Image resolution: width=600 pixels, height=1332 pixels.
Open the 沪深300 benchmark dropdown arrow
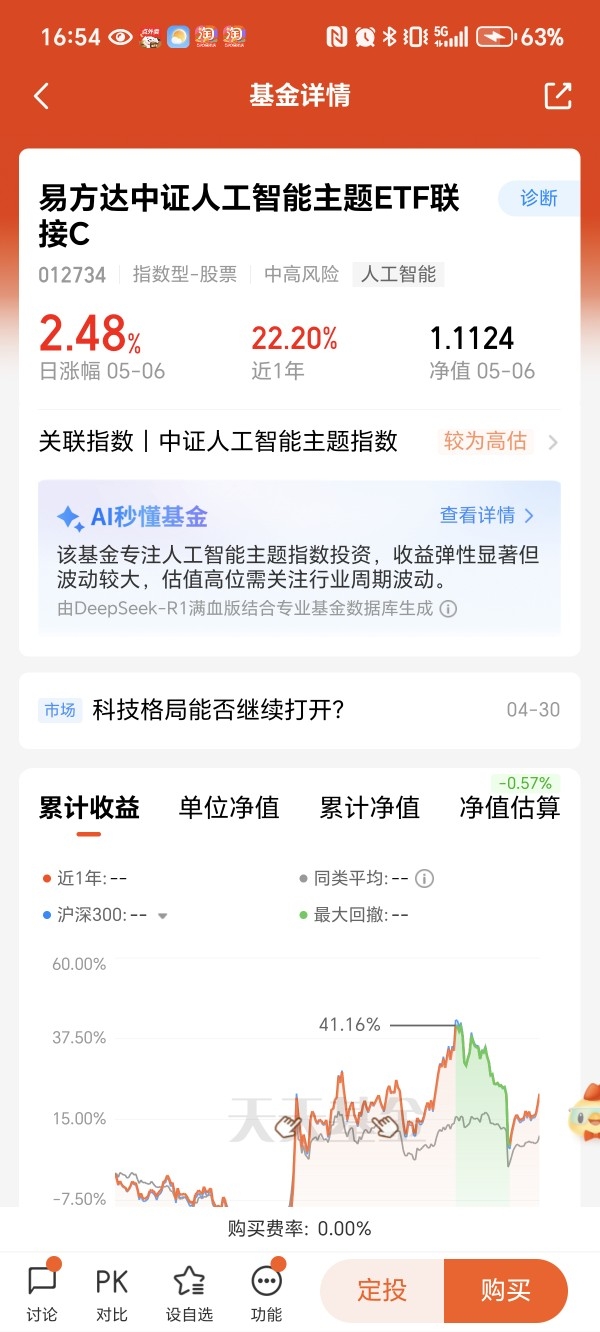click(x=163, y=916)
